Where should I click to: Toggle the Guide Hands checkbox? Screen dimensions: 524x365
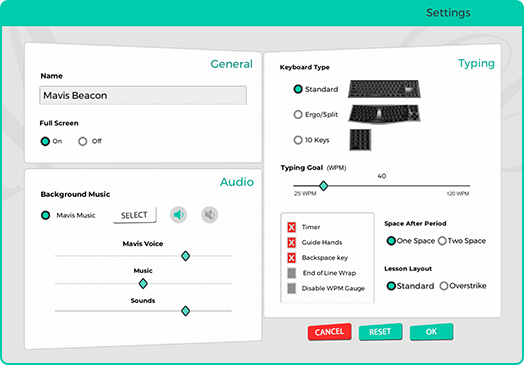click(291, 242)
